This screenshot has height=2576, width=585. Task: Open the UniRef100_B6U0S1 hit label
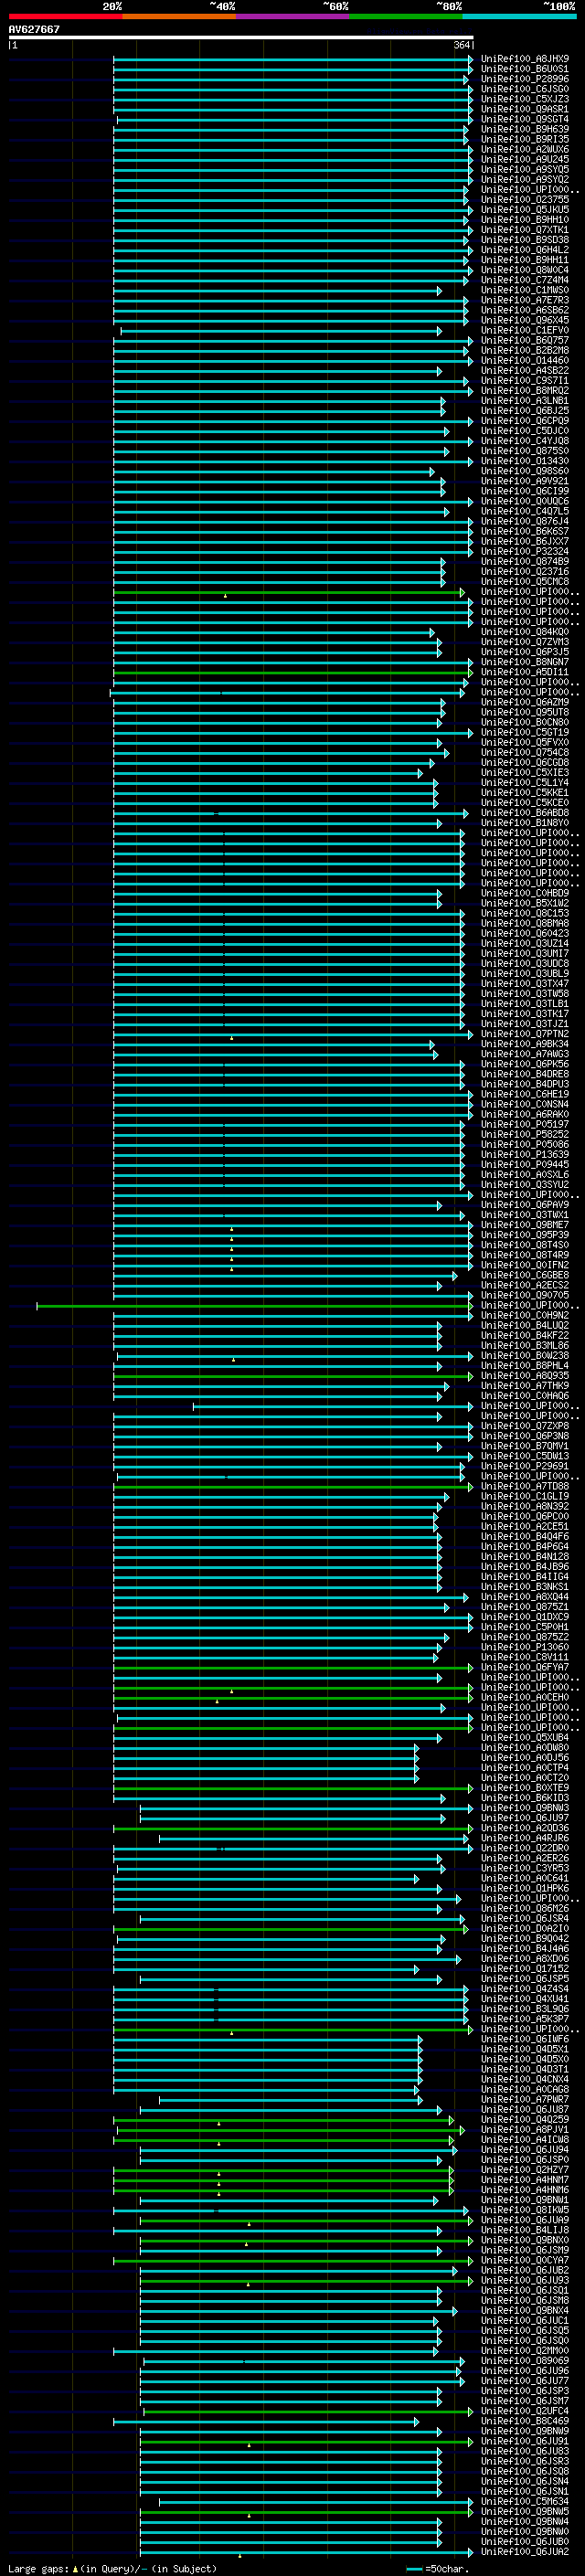coord(525,69)
